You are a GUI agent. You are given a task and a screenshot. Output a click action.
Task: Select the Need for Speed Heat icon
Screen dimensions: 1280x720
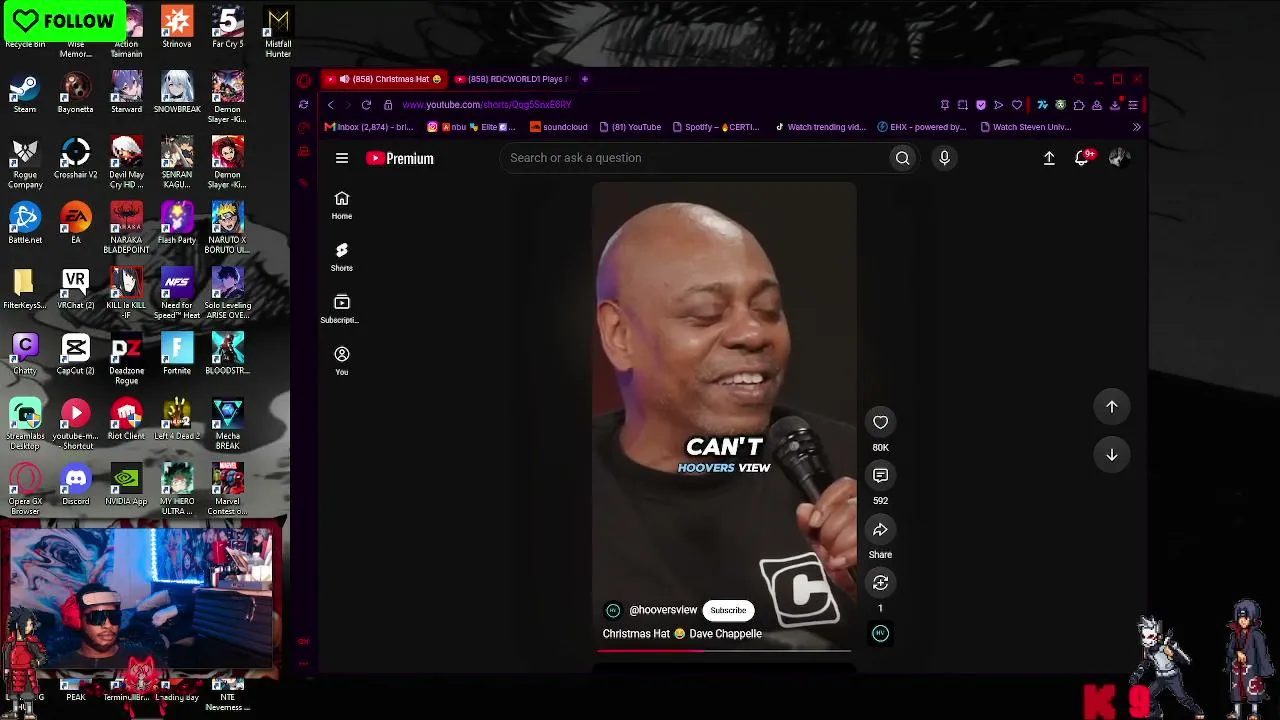coord(177,294)
